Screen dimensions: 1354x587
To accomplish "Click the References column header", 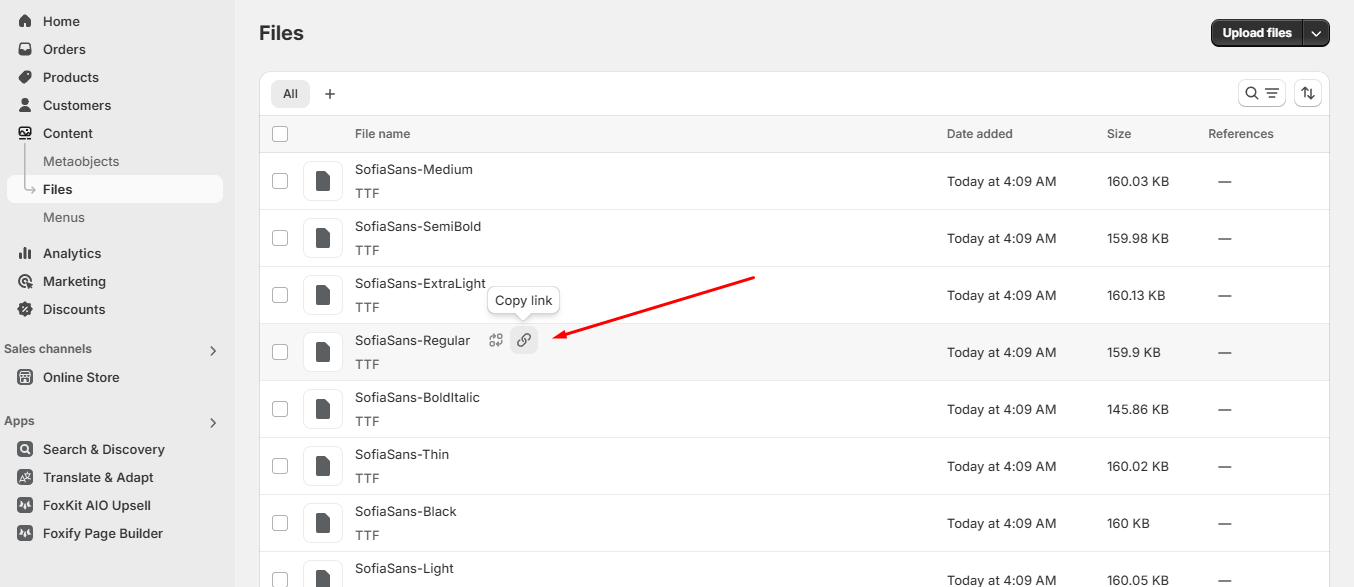I will point(1241,134).
